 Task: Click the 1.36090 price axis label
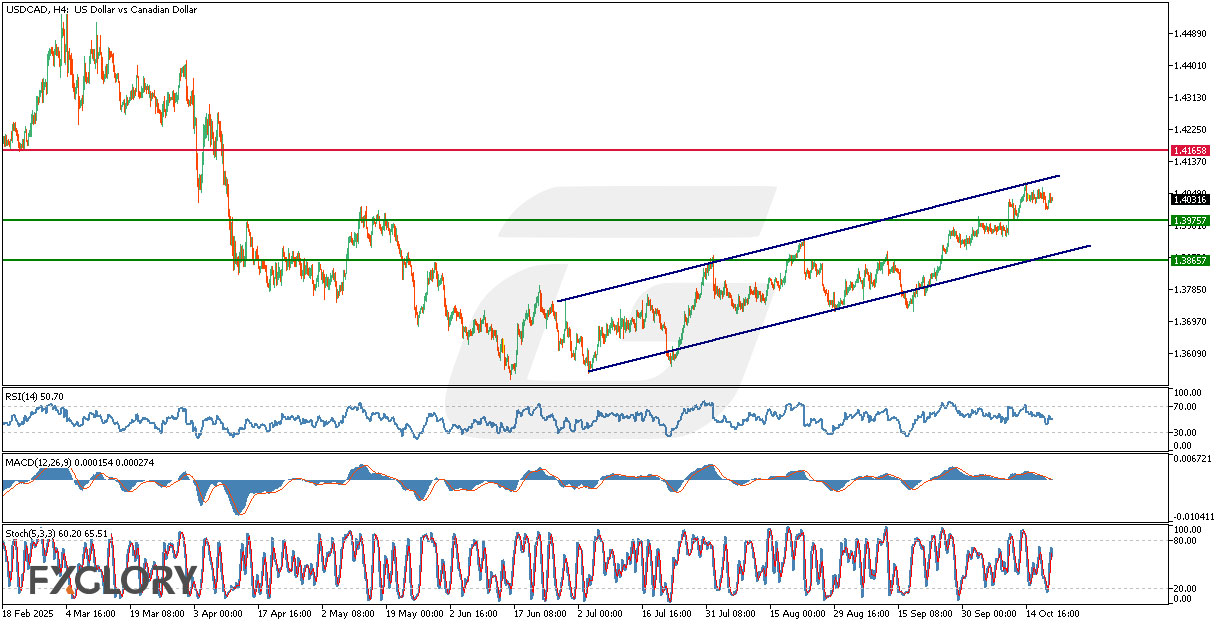1187,354
